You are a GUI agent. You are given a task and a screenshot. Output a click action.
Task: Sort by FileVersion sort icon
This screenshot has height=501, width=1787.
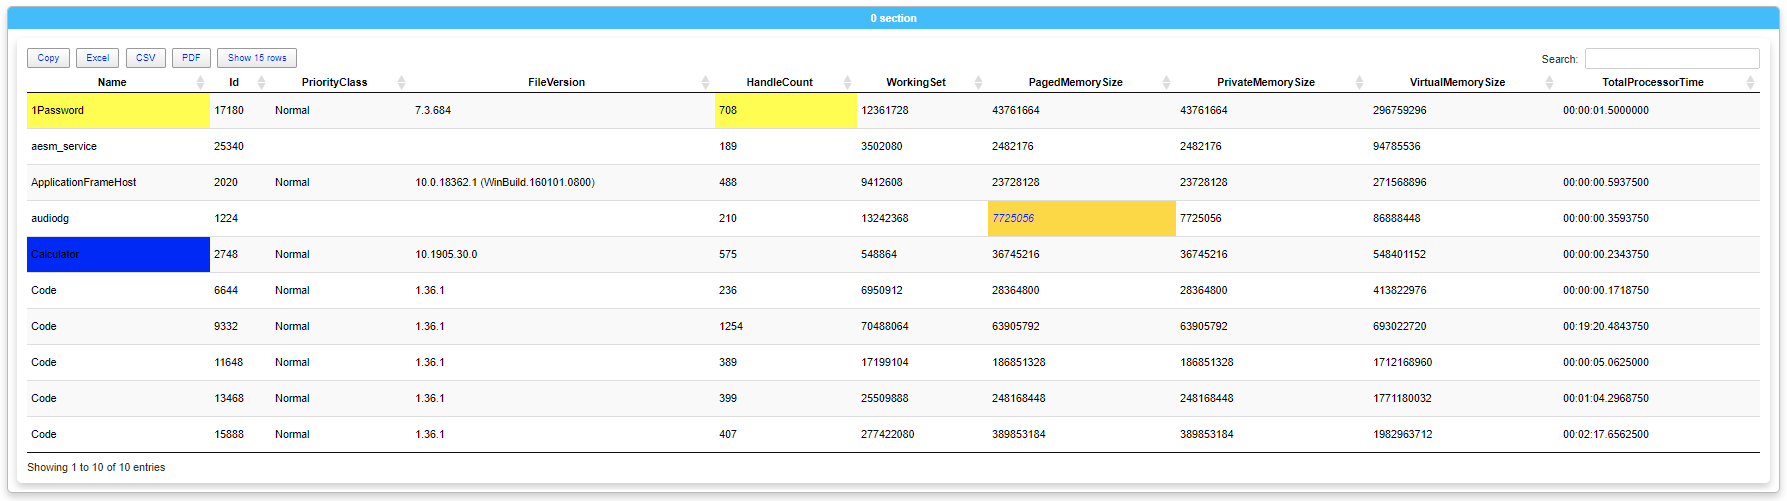(x=705, y=83)
